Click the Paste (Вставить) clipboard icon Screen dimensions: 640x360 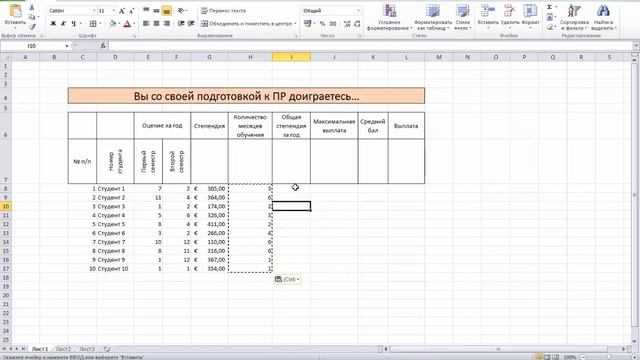pyautogui.click(x=15, y=11)
